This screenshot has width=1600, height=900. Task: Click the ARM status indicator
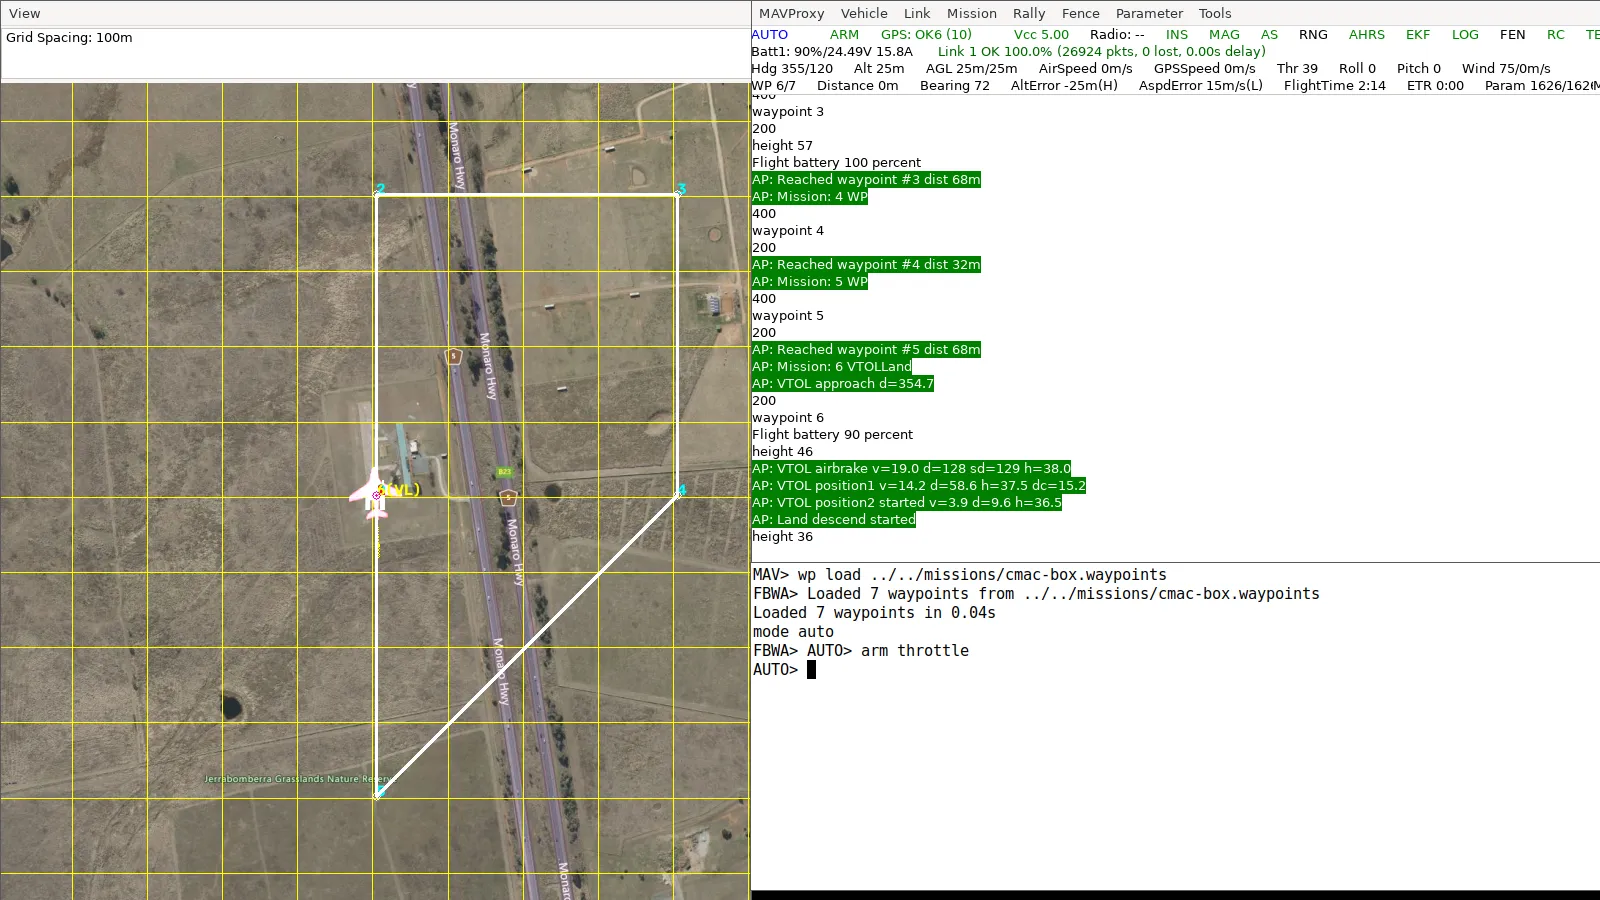click(x=844, y=34)
